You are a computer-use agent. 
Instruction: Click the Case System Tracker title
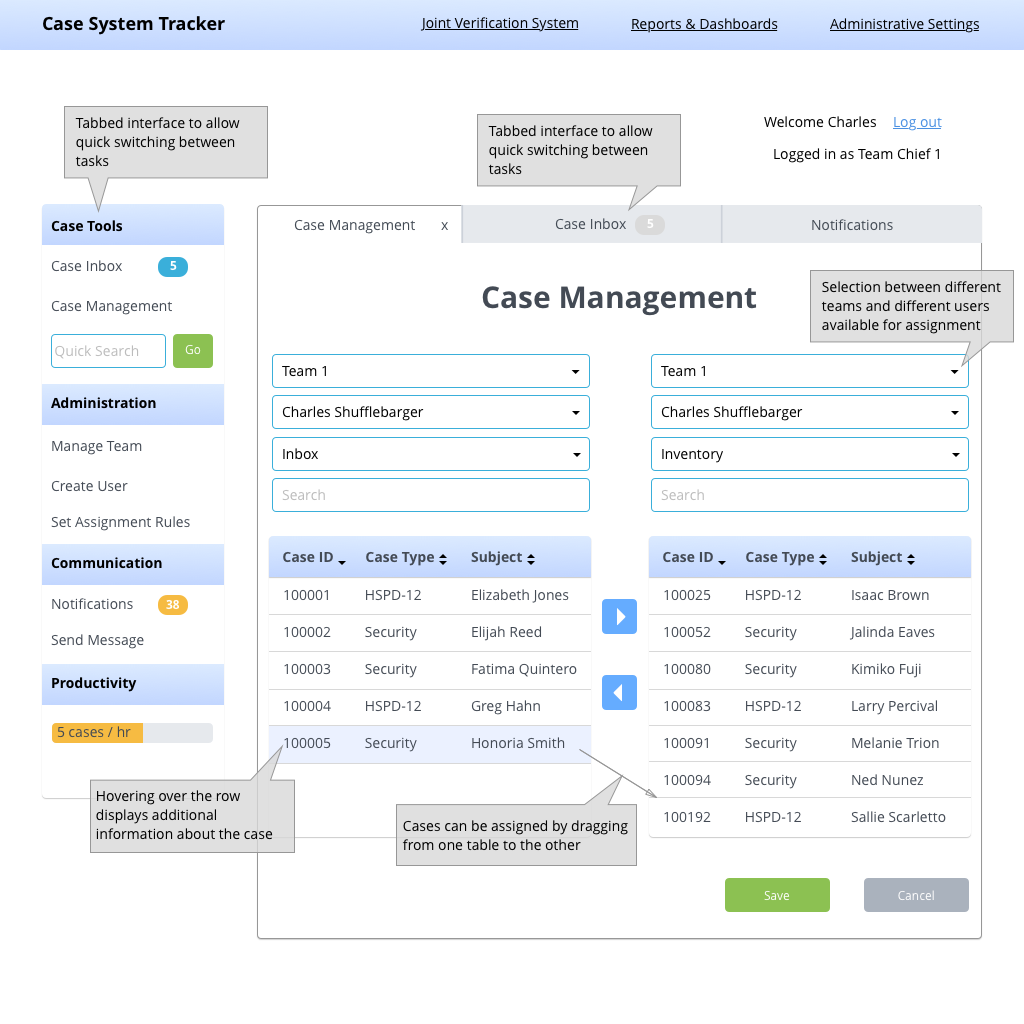[133, 24]
